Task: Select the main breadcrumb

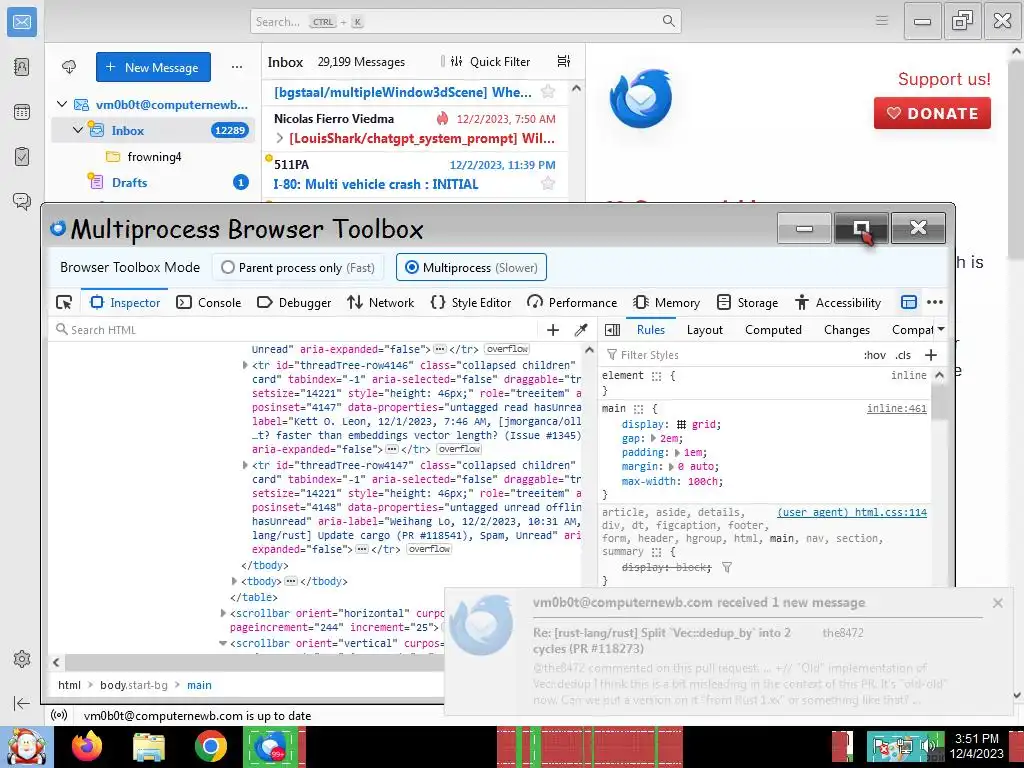Action: tap(199, 685)
